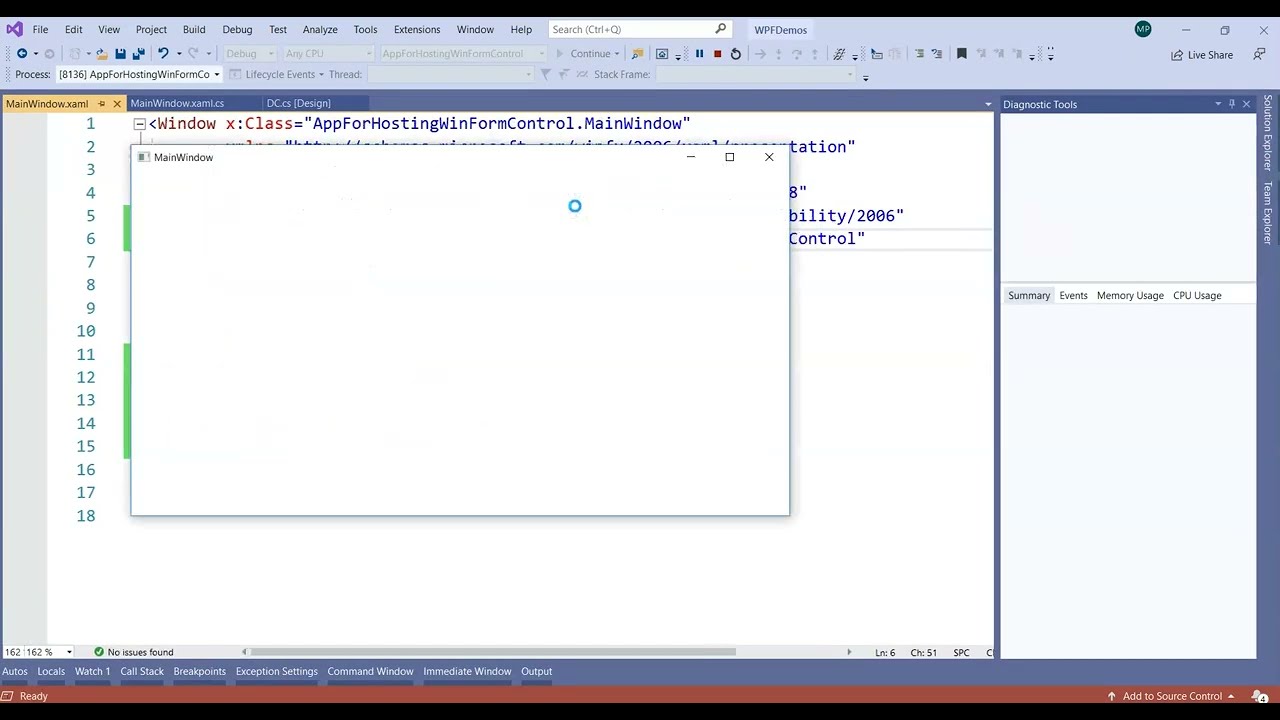
Task: Restart the debugging session
Action: pyautogui.click(x=736, y=54)
